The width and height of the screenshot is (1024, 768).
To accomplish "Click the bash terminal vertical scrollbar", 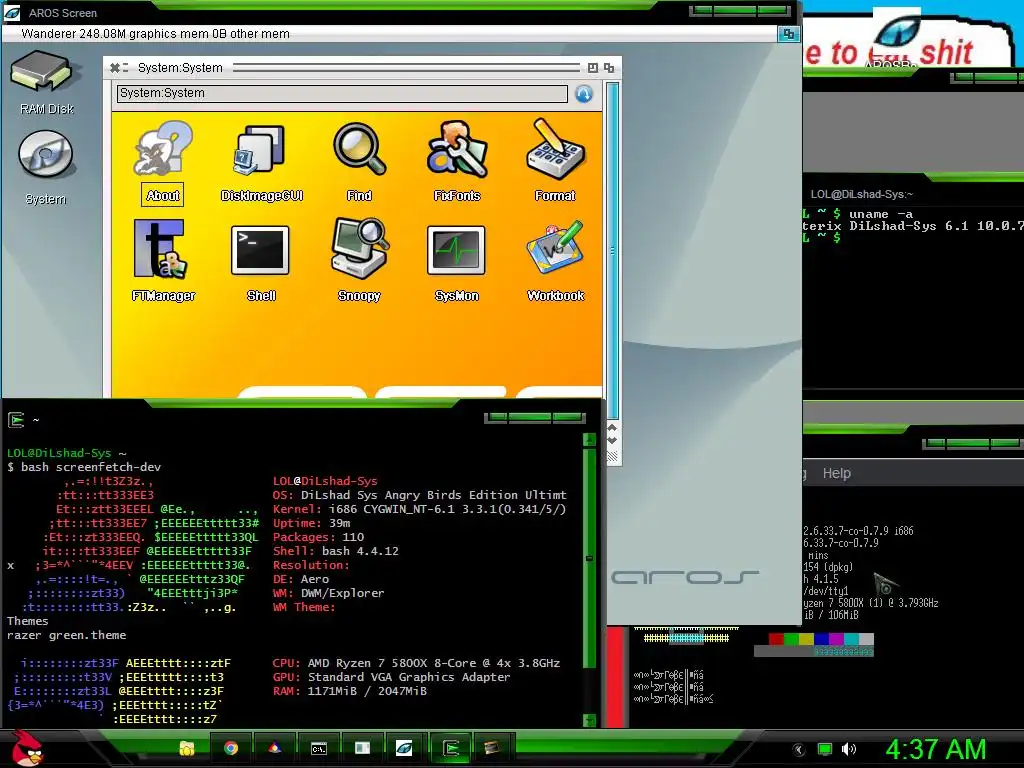I will coord(589,558).
